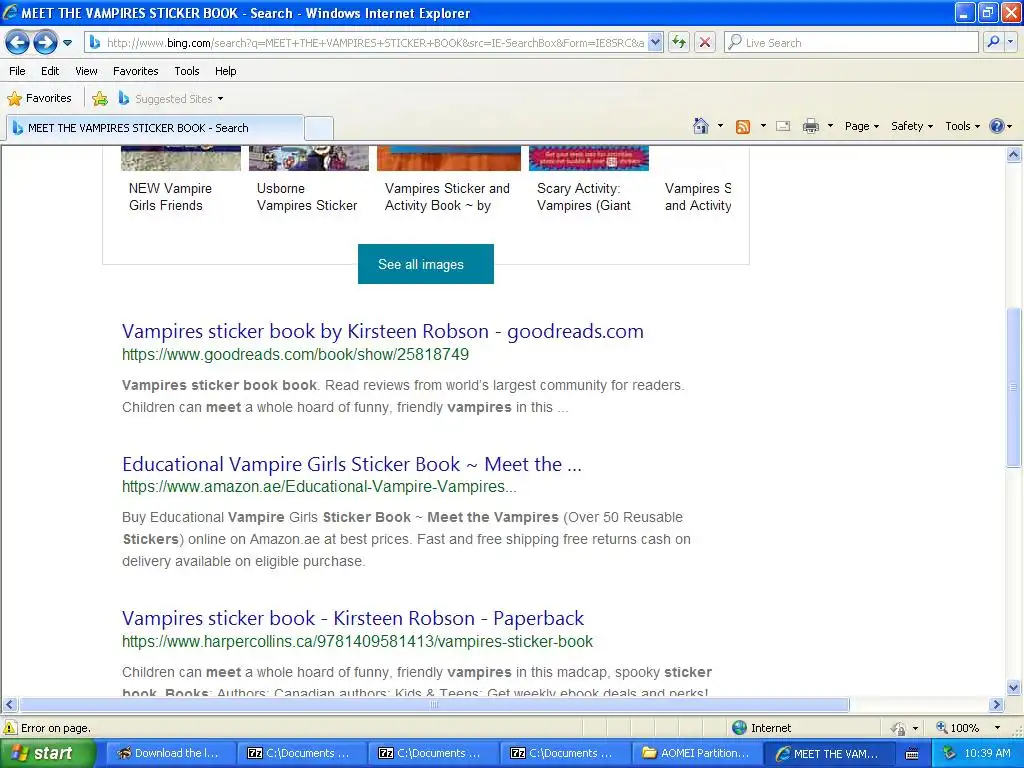Viewport: 1024px width, 768px height.
Task: Click the Read Mail icon
Action: click(783, 126)
